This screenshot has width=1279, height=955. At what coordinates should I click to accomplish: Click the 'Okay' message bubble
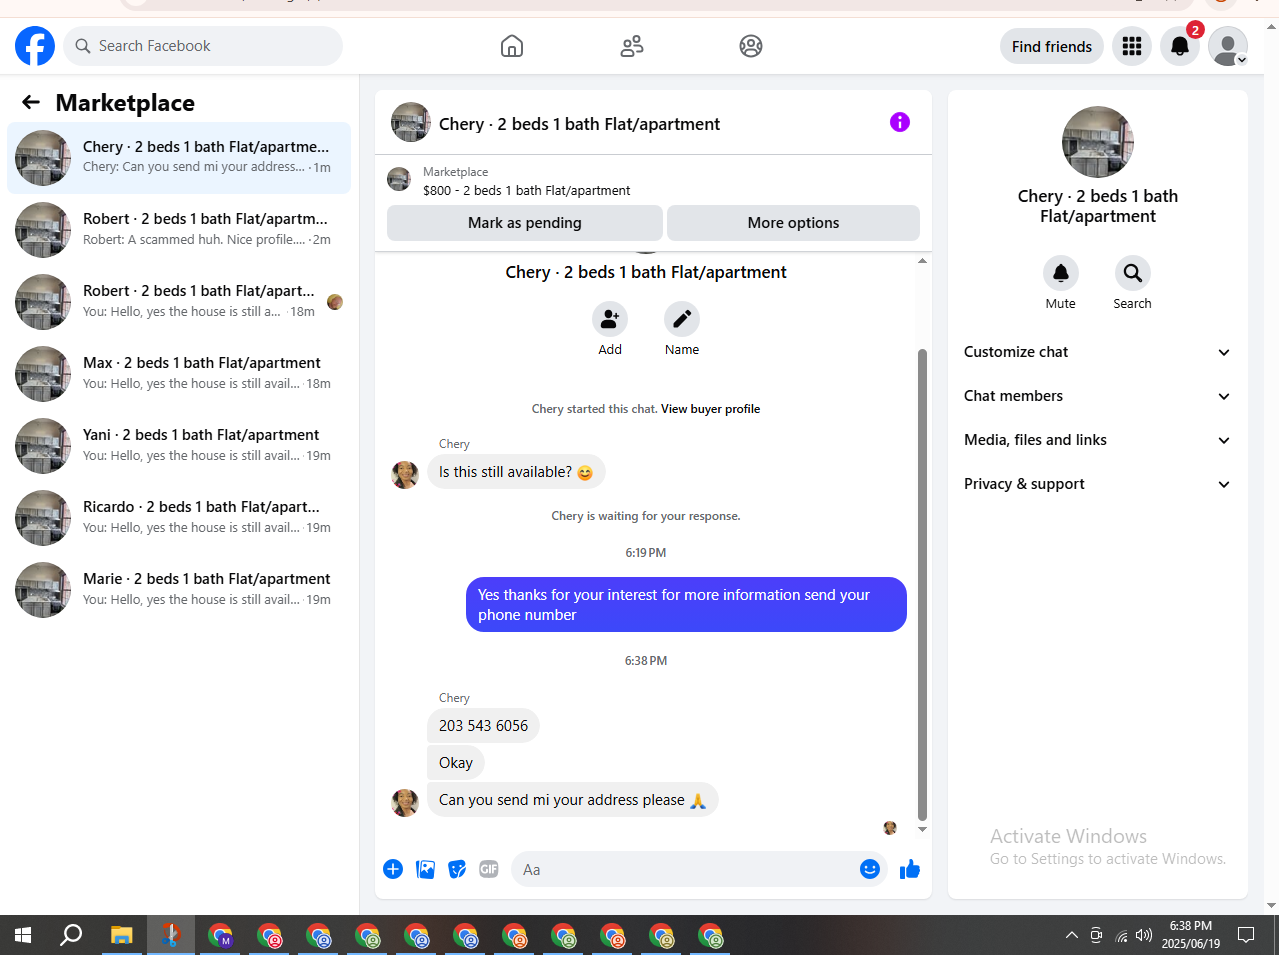coord(456,763)
